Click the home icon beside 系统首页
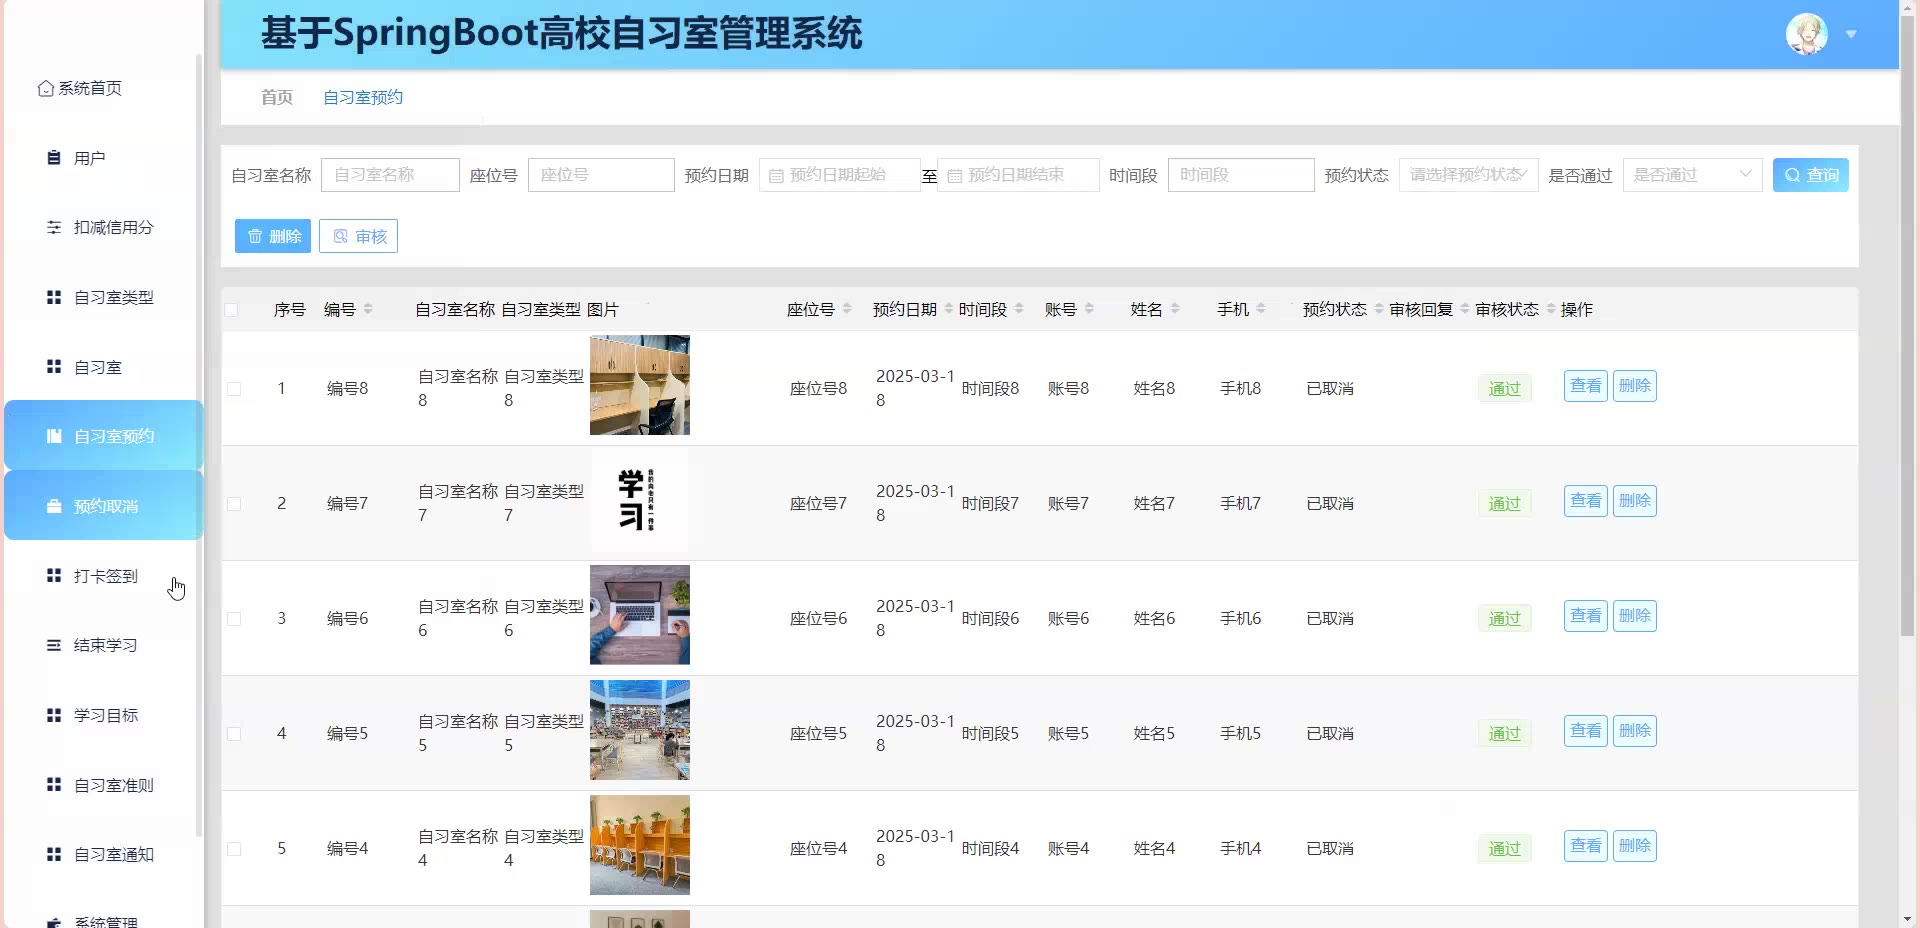Viewport: 1920px width, 928px height. (45, 89)
